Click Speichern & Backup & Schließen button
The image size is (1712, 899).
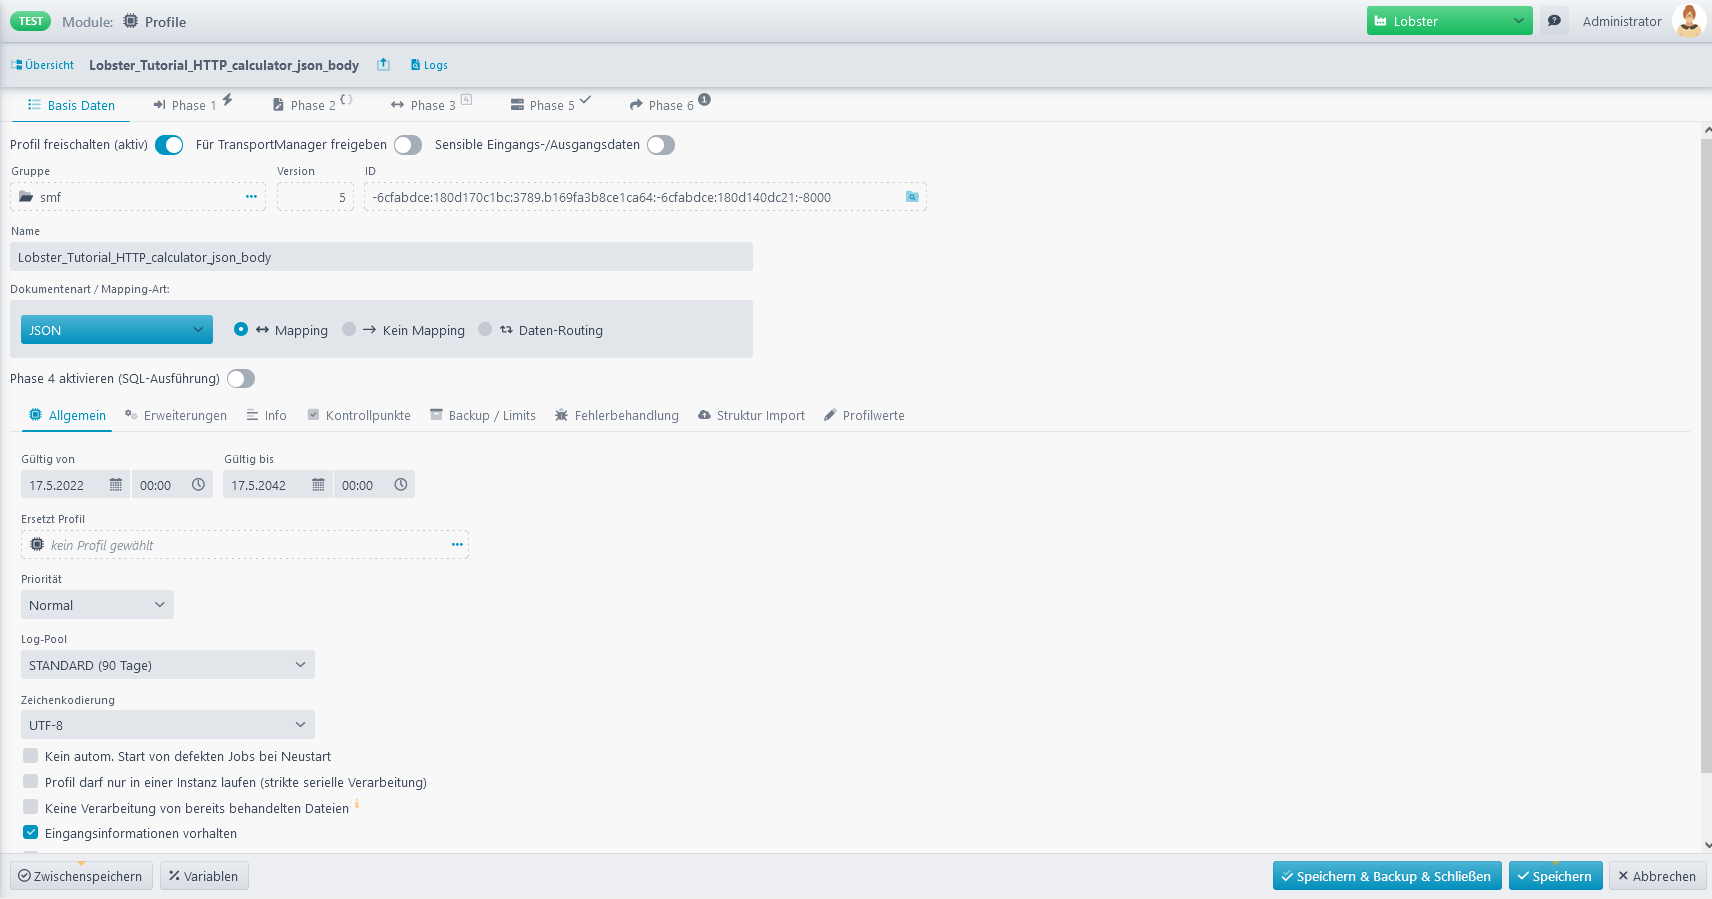[1386, 876]
